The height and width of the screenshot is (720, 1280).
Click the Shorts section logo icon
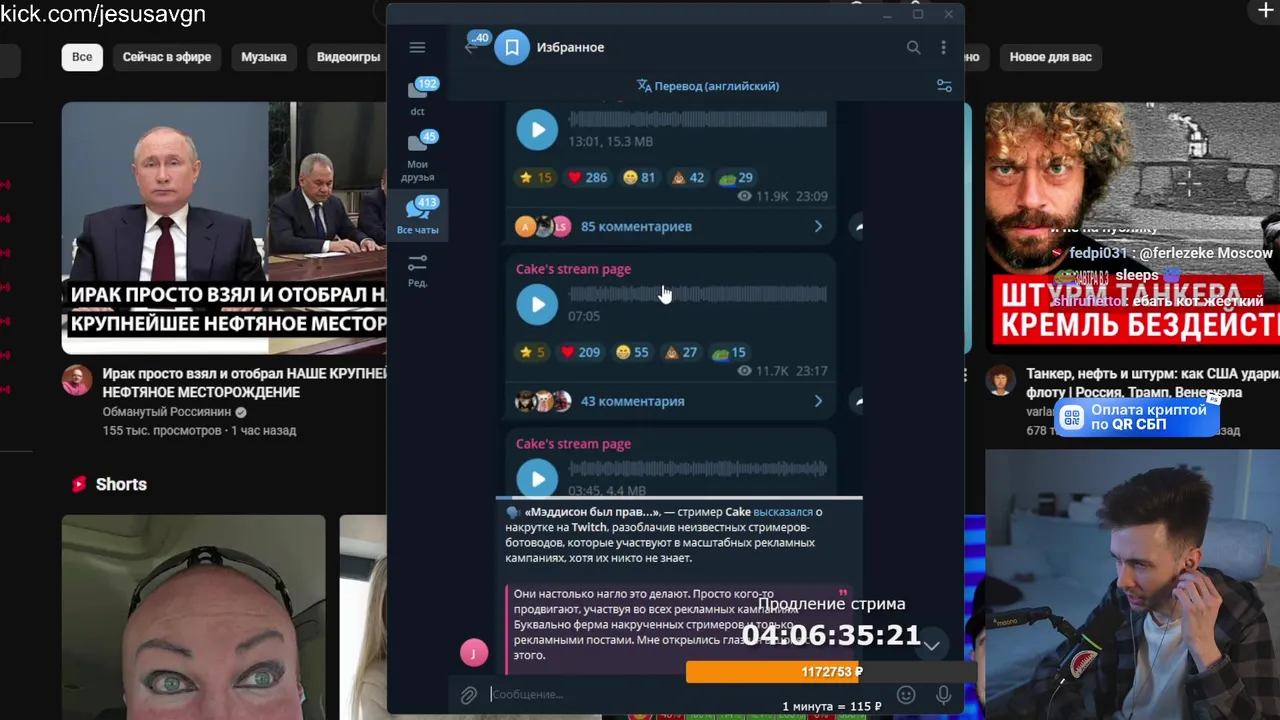tap(79, 484)
